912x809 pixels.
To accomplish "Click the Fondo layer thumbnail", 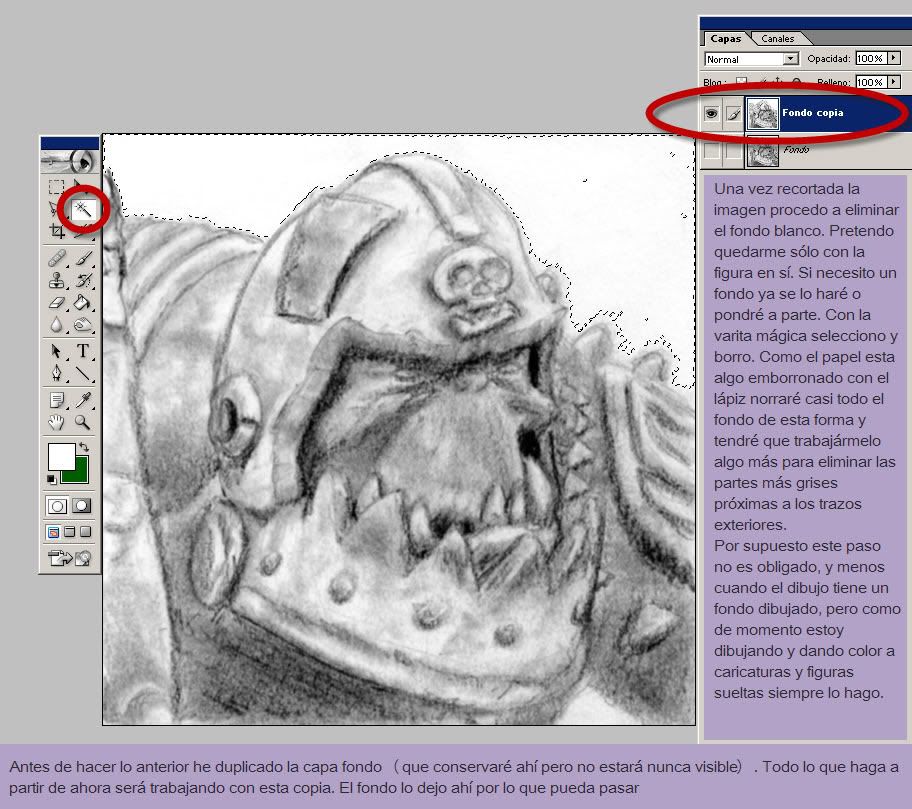I will (763, 152).
